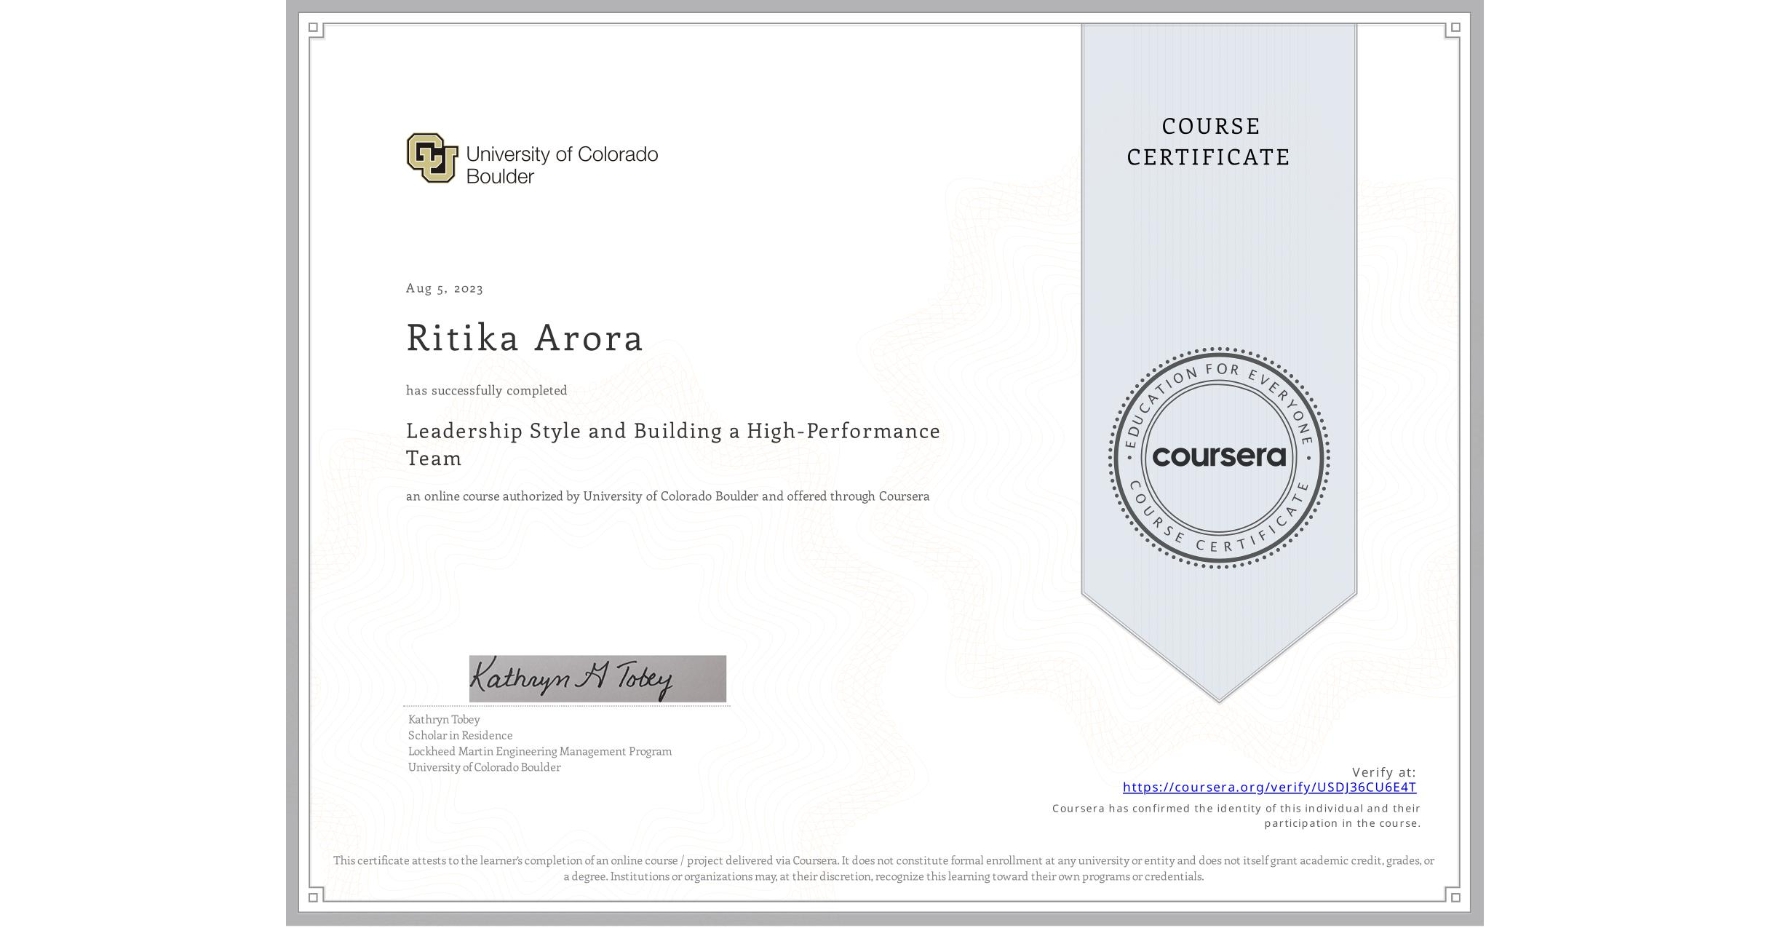The height and width of the screenshot is (928, 1772).
Task: Click the 'Verify at:' label
Action: tap(1384, 772)
